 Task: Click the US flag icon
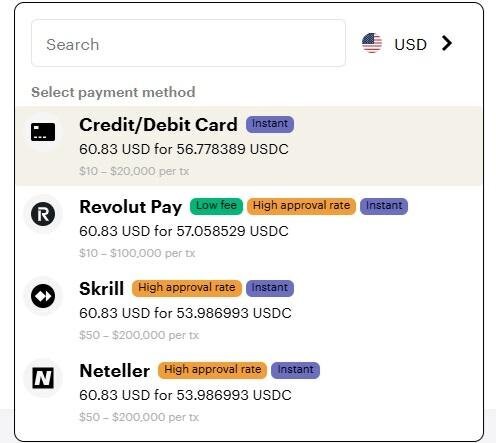pos(372,43)
